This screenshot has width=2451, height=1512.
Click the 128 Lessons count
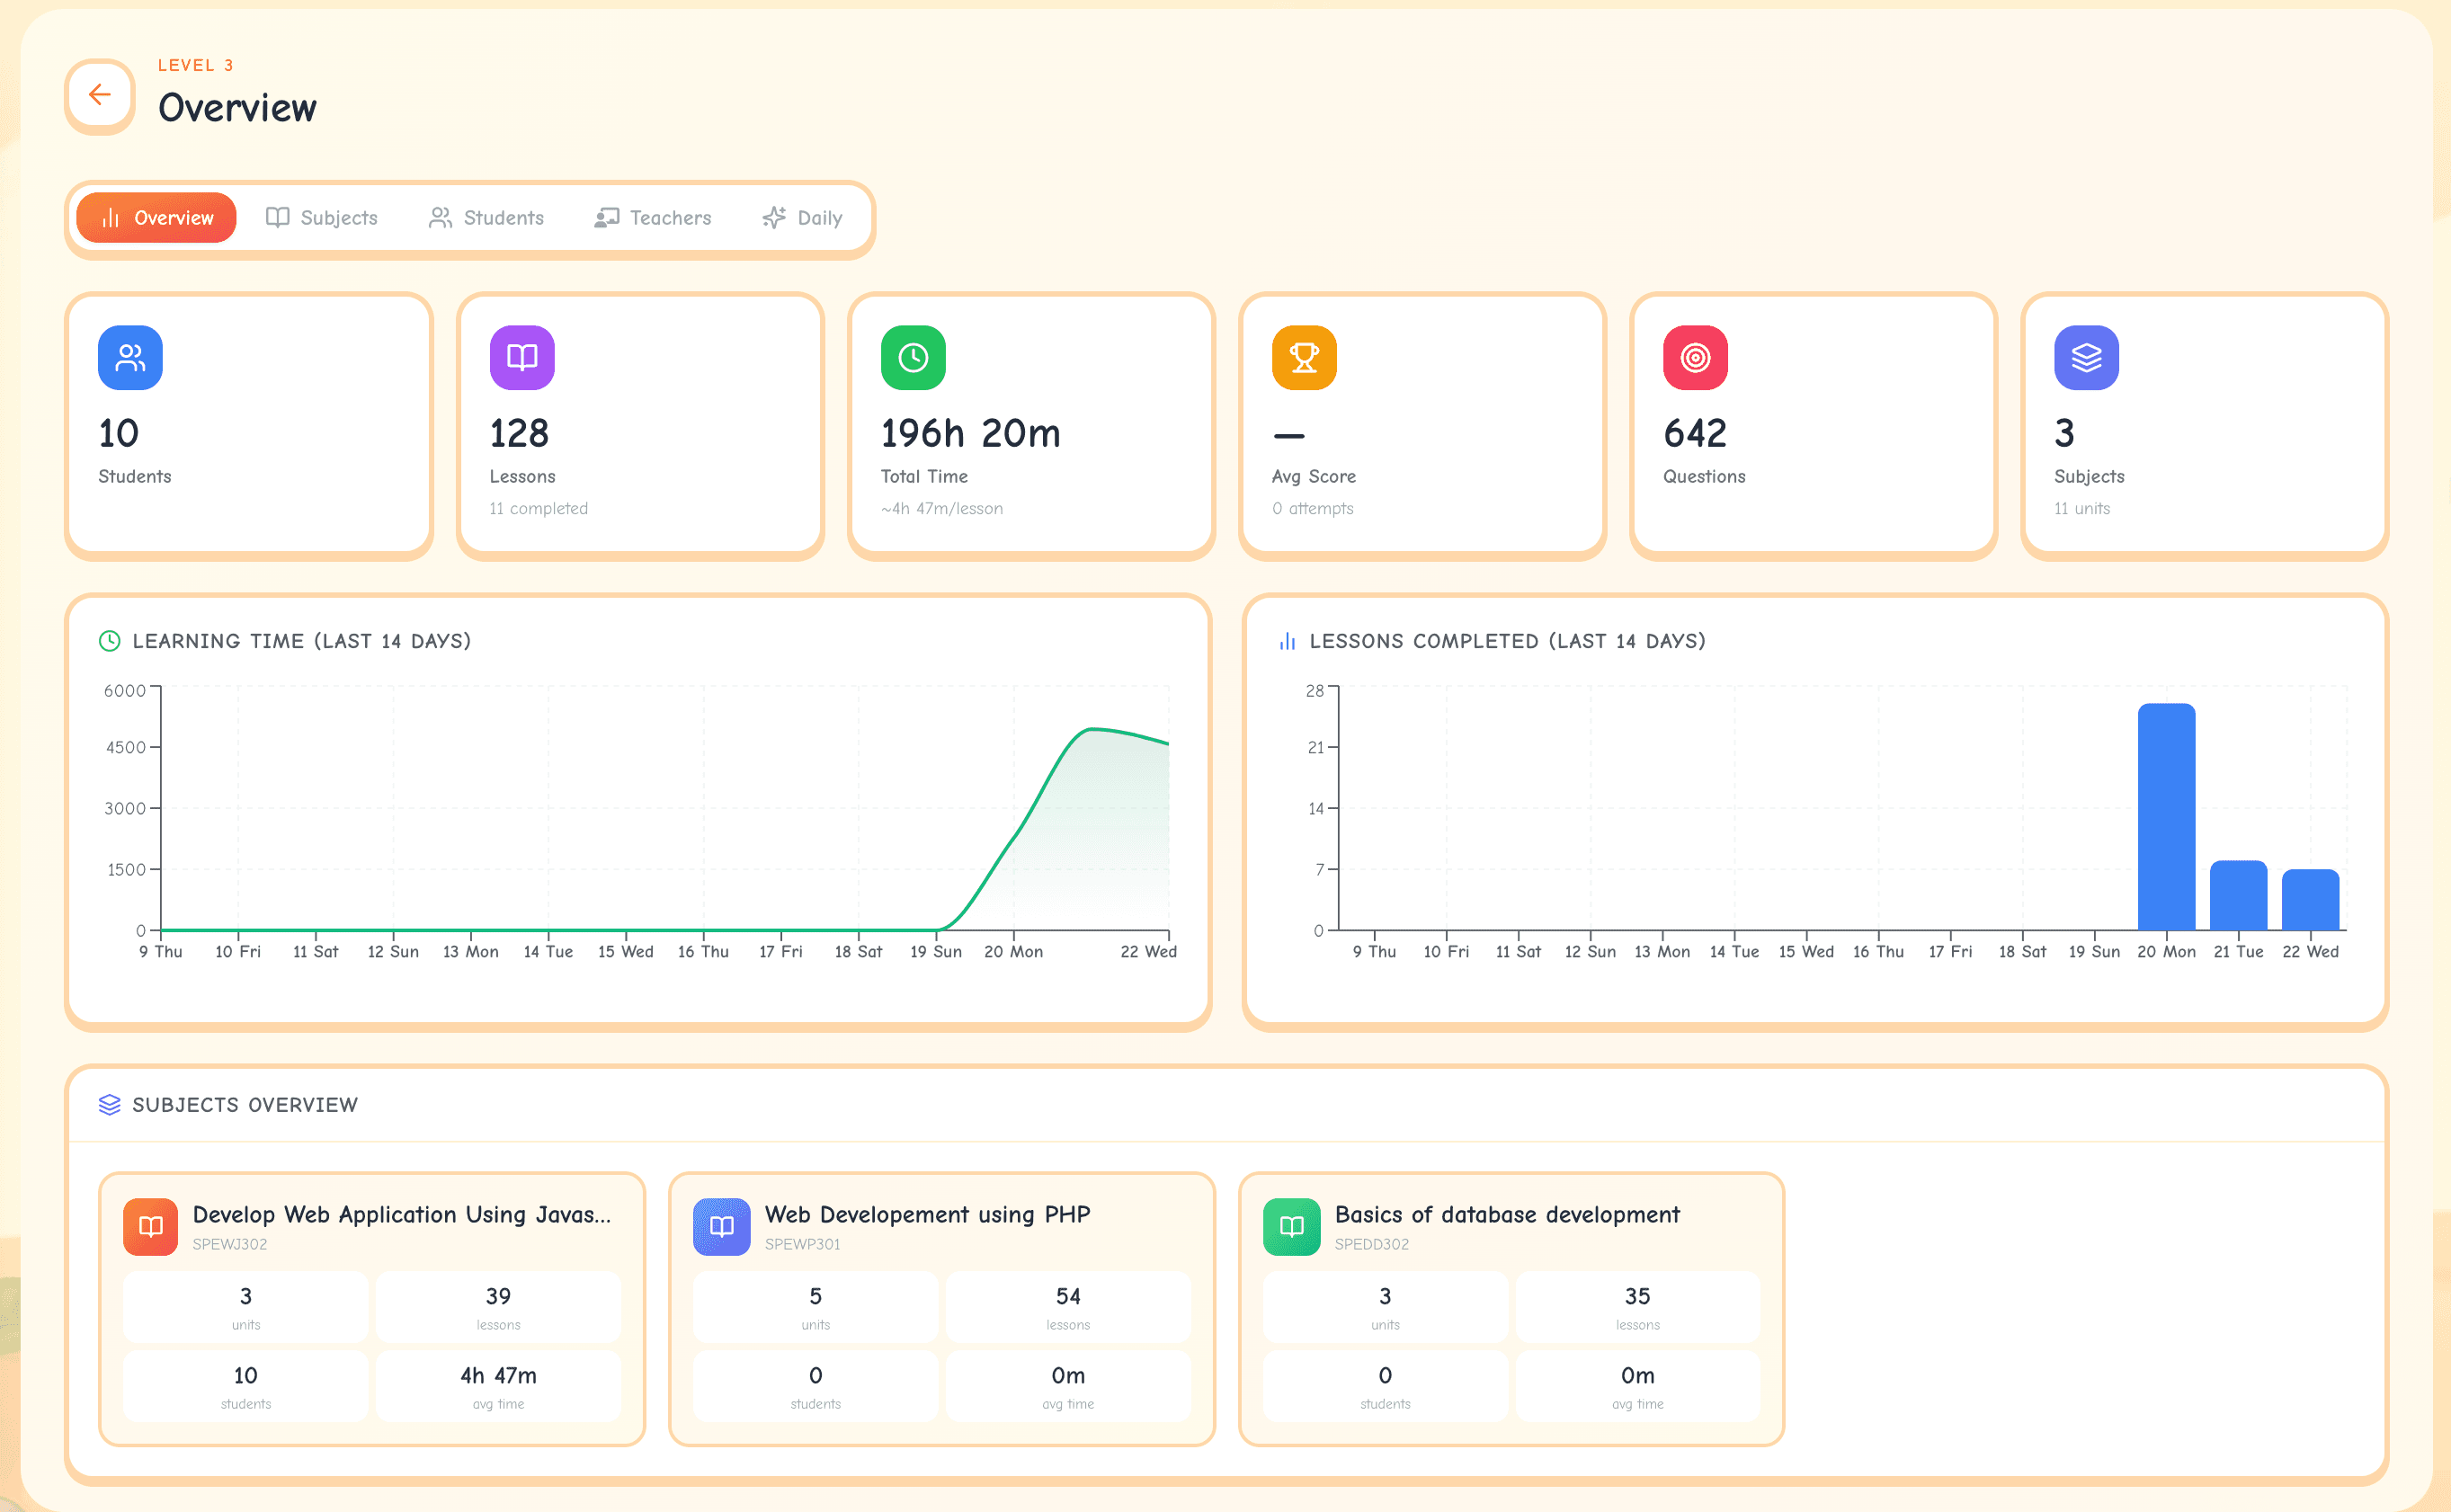[x=519, y=434]
